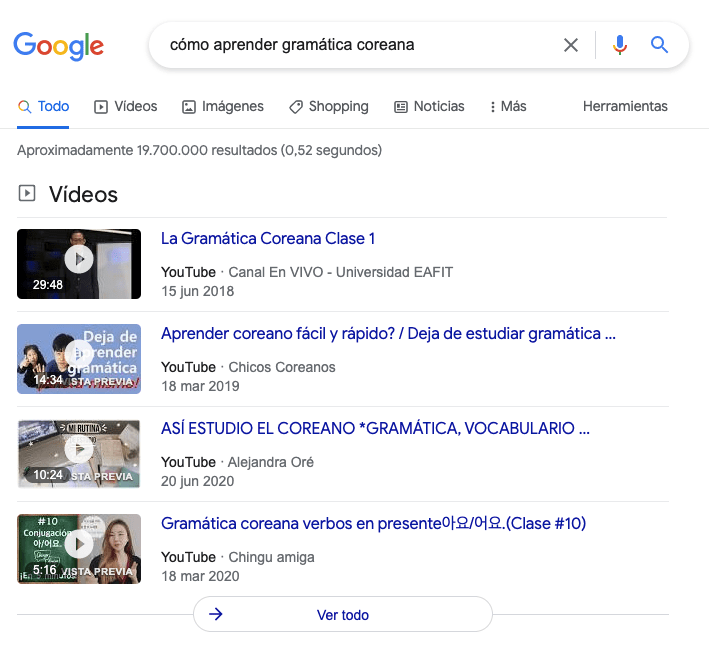Click the Google logo
This screenshot has width=709, height=656.
58,46
